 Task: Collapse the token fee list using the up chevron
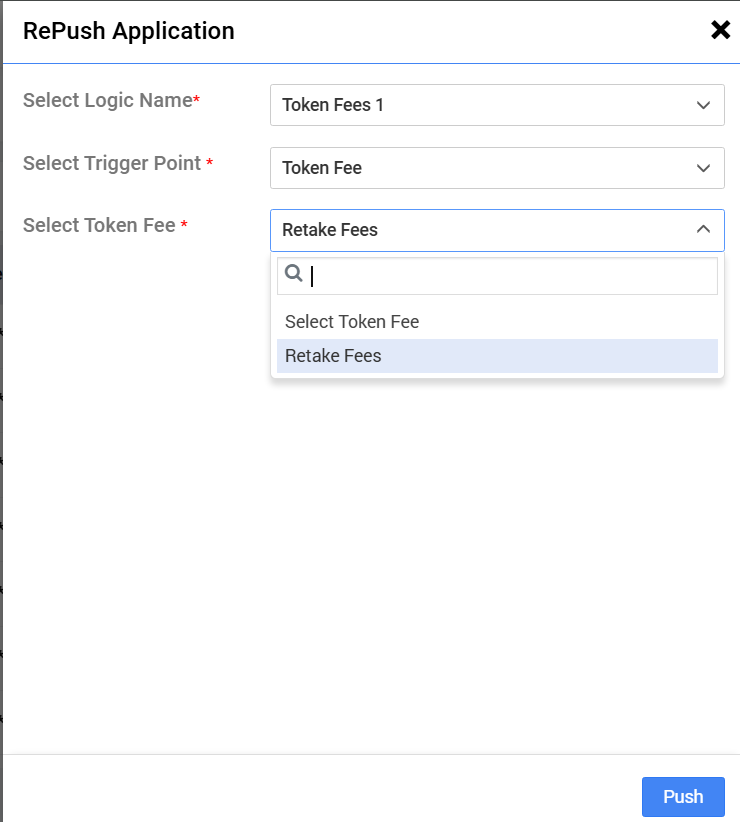[x=703, y=230]
